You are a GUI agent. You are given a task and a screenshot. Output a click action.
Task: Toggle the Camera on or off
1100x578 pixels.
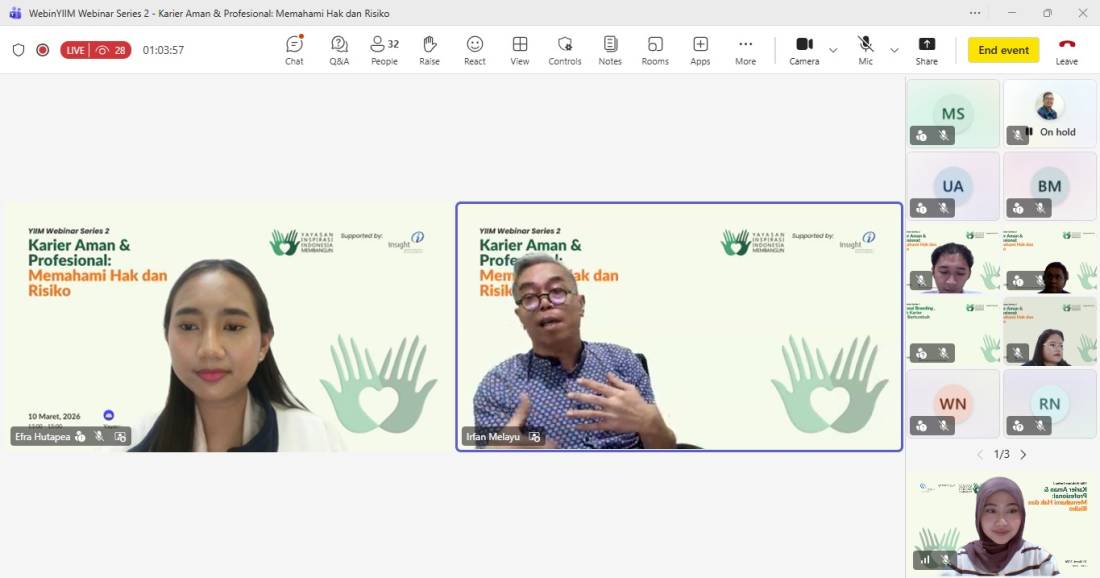pyautogui.click(x=804, y=50)
